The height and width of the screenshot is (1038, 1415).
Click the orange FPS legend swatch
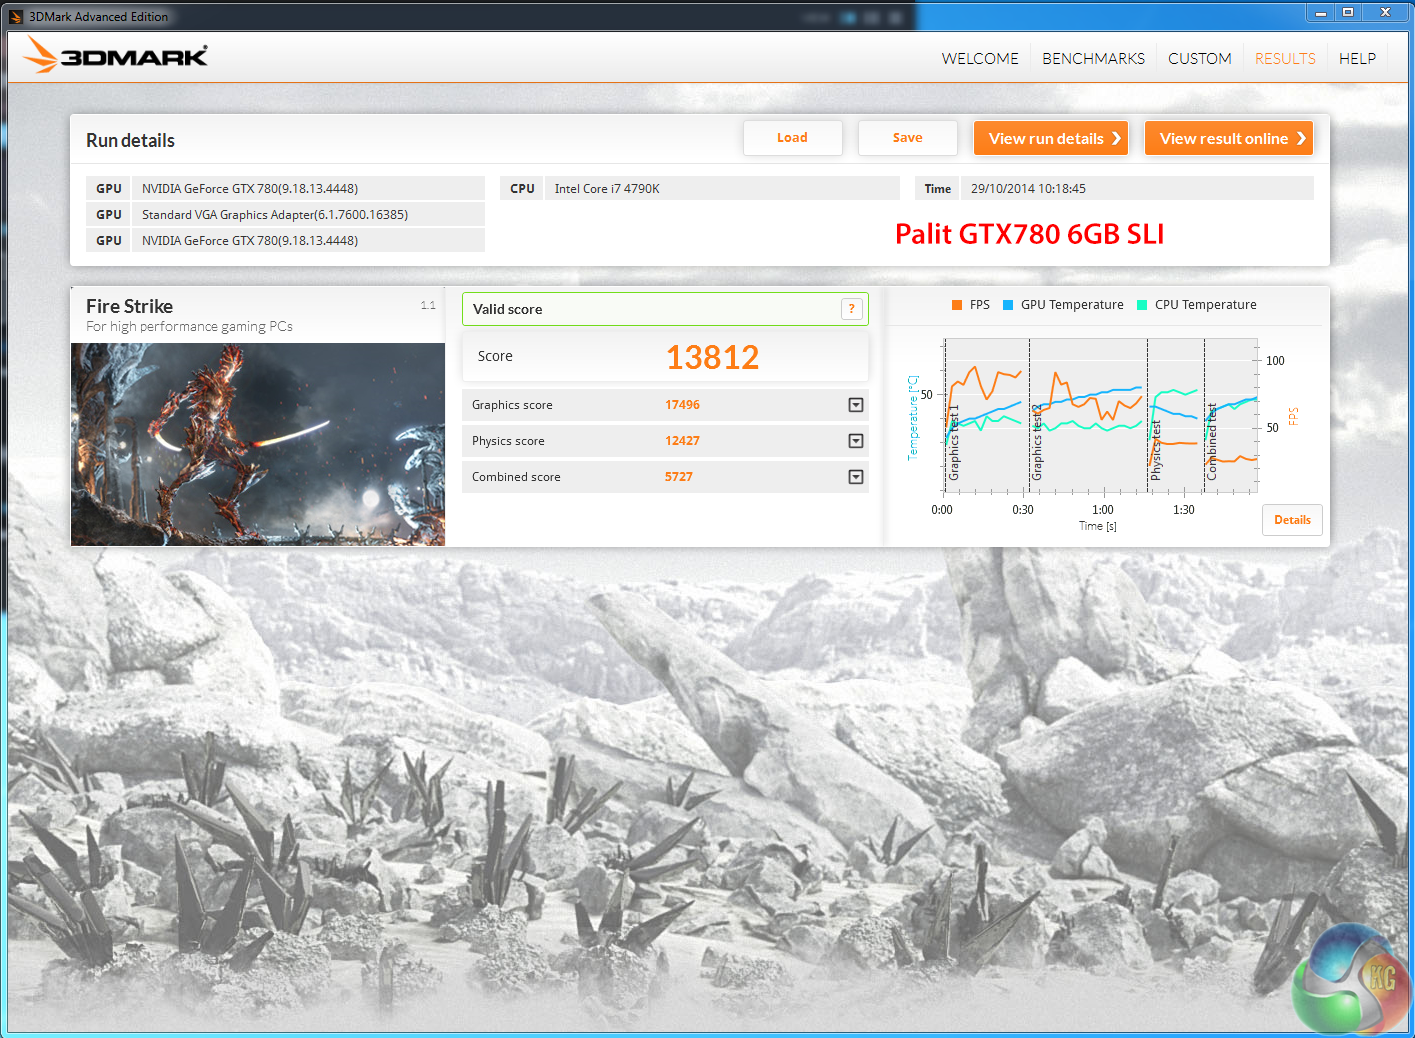point(957,305)
